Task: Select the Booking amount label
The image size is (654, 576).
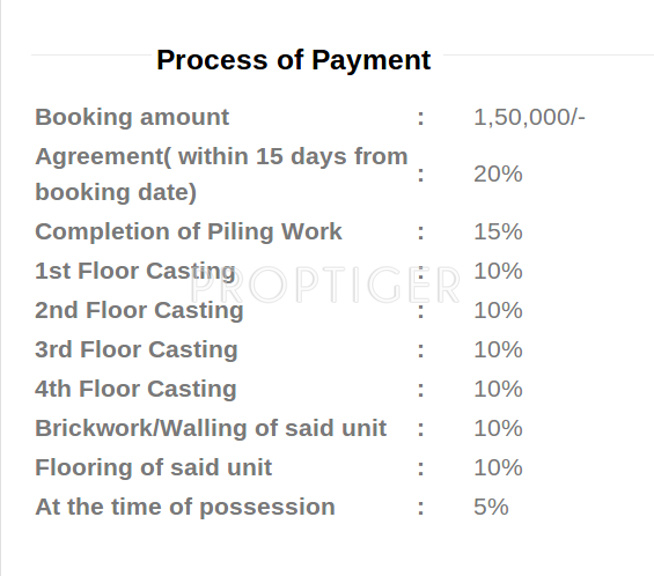Action: [x=132, y=117]
